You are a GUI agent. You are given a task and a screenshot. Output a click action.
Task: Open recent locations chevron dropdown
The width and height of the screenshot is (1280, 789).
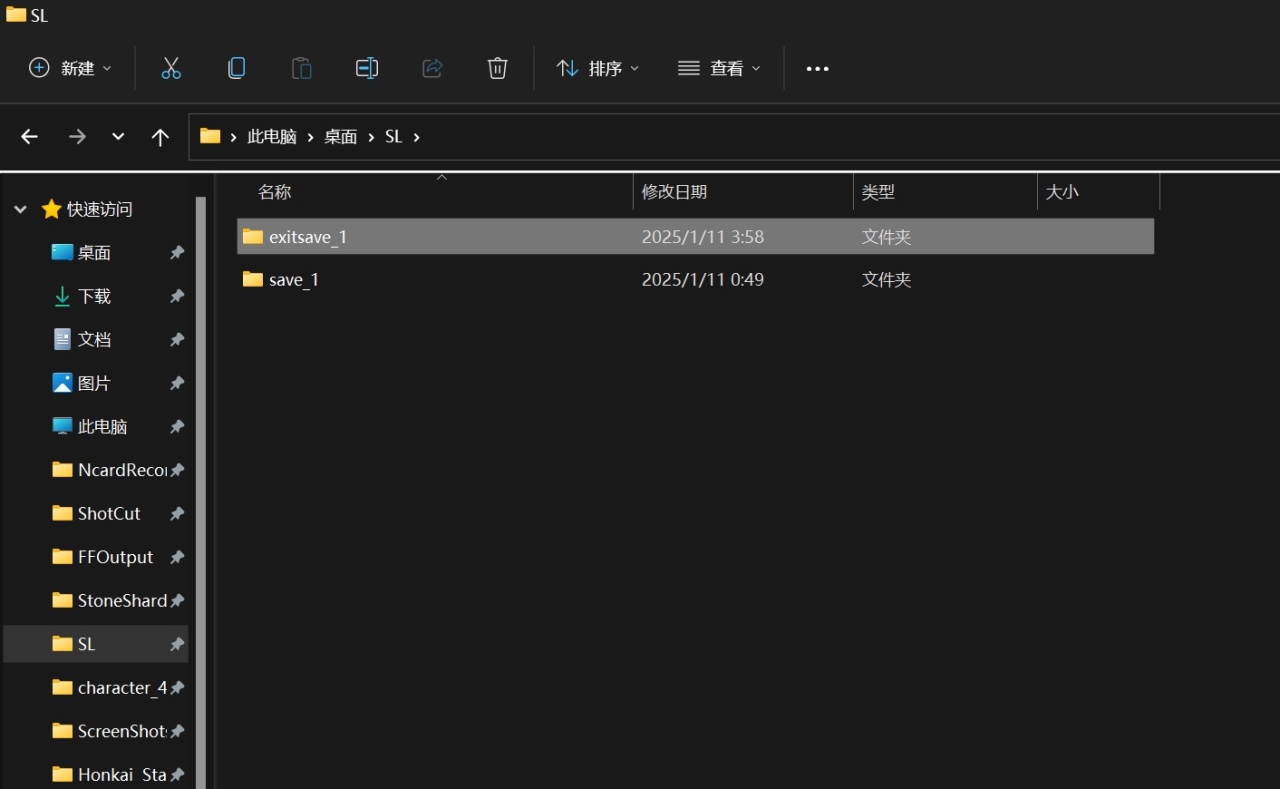tap(118, 137)
